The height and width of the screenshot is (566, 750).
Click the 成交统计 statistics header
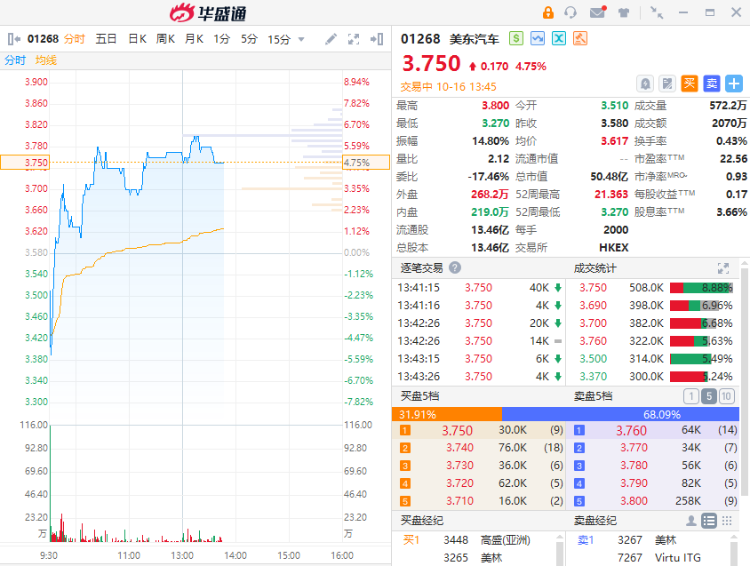pyautogui.click(x=595, y=268)
